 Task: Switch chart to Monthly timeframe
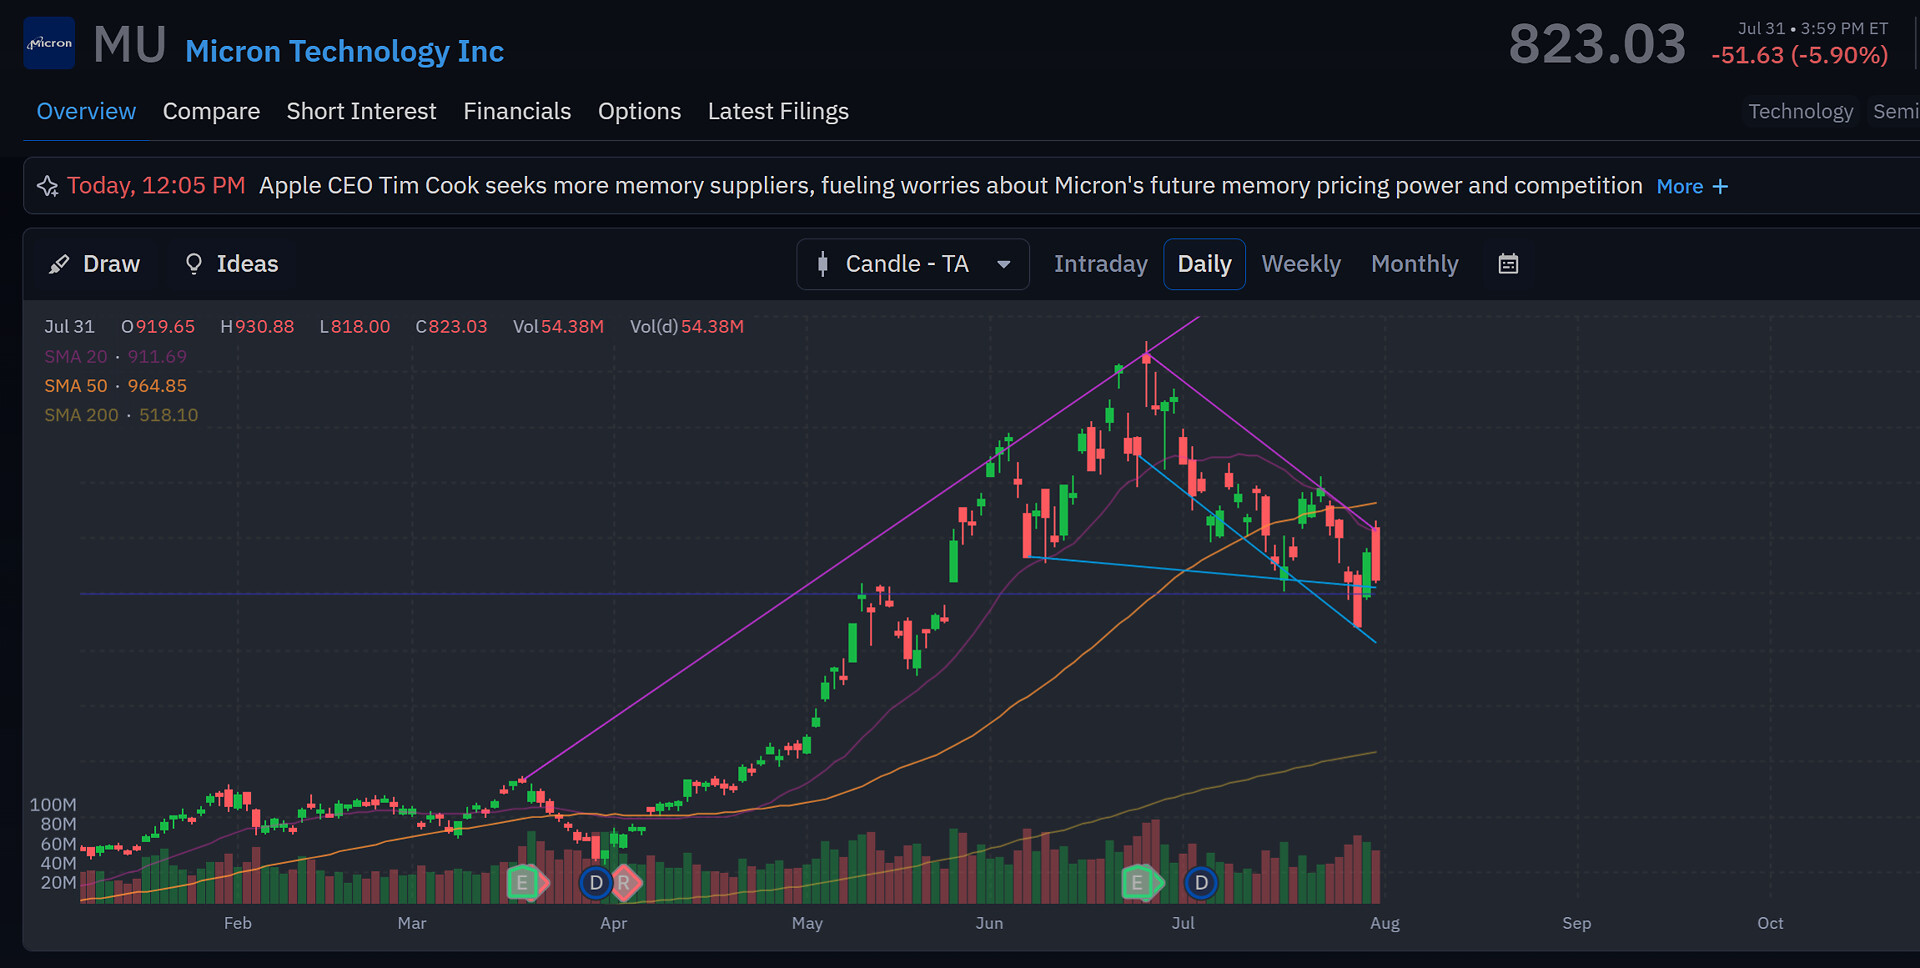point(1414,264)
